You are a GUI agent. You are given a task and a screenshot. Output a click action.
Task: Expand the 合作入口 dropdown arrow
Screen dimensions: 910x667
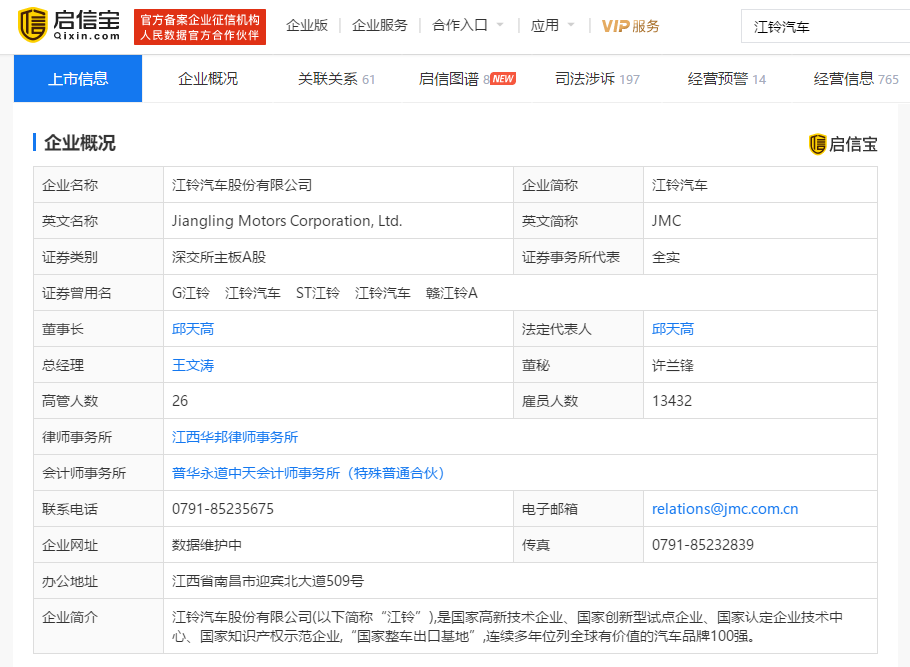tap(500, 25)
